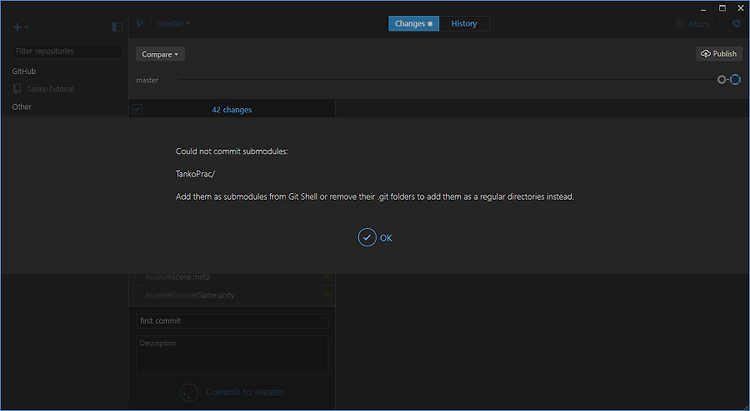Click the commit node on master timeline
This screenshot has height=411, width=750.
722,80
